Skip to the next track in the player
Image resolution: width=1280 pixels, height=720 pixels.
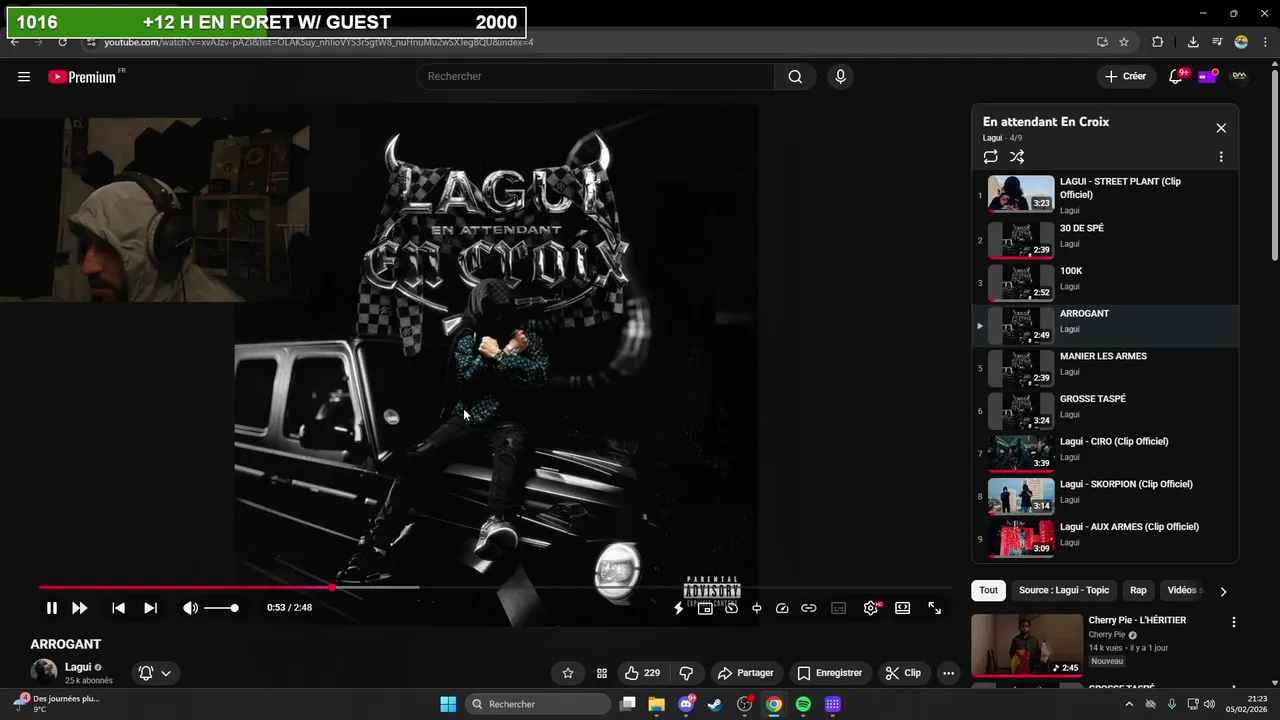tap(150, 608)
